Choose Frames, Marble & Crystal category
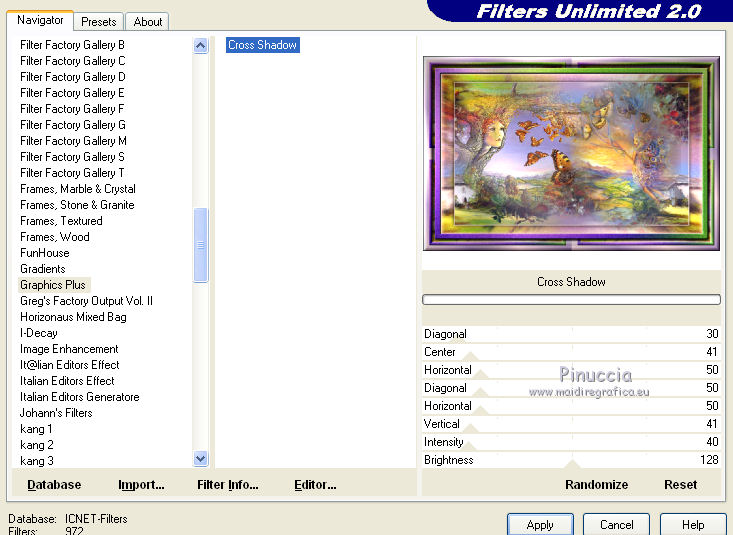733x535 pixels. [78, 189]
